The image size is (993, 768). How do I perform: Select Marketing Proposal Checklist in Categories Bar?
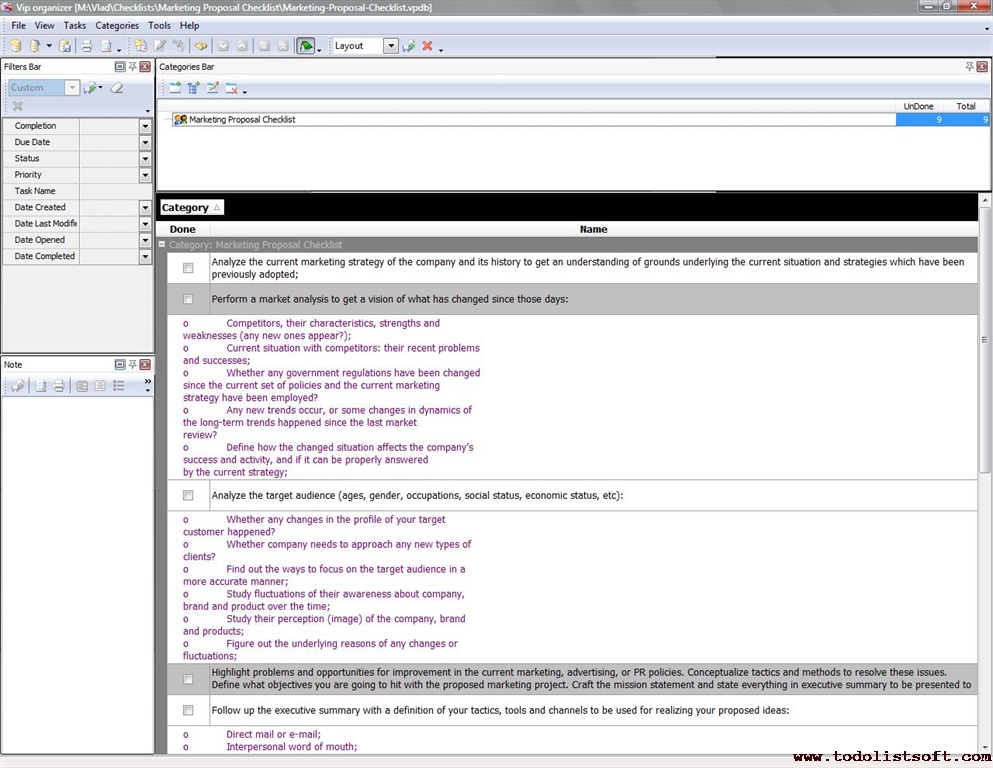(241, 120)
